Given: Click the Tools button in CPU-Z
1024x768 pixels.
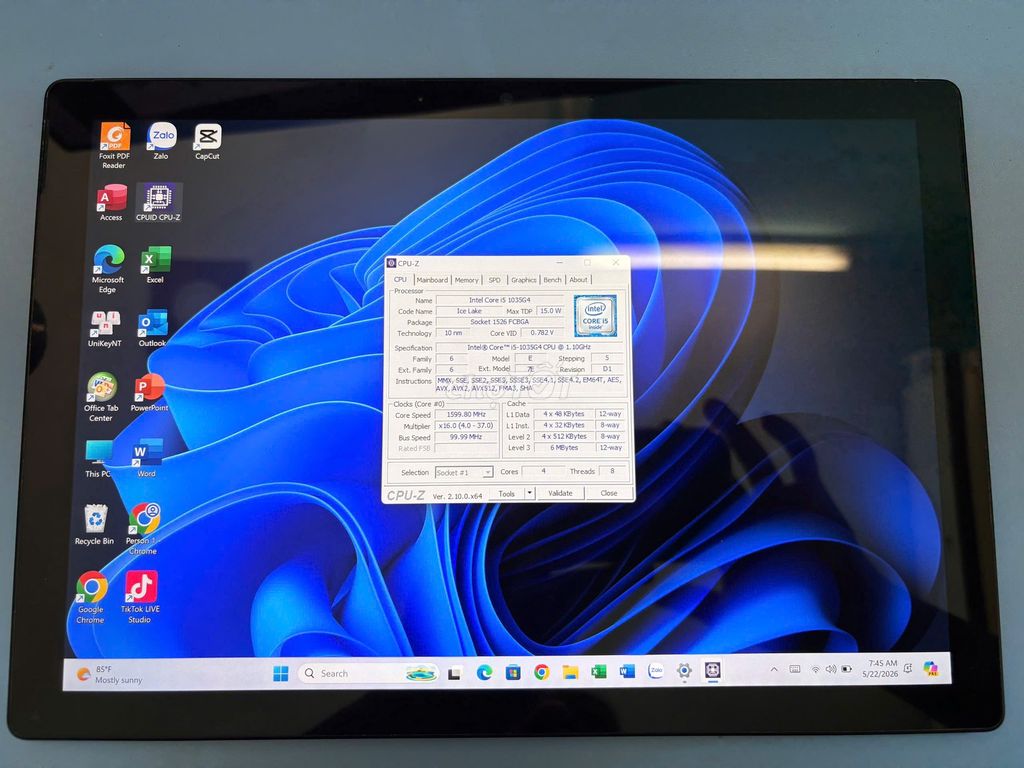Looking at the screenshot, I should coord(507,494).
